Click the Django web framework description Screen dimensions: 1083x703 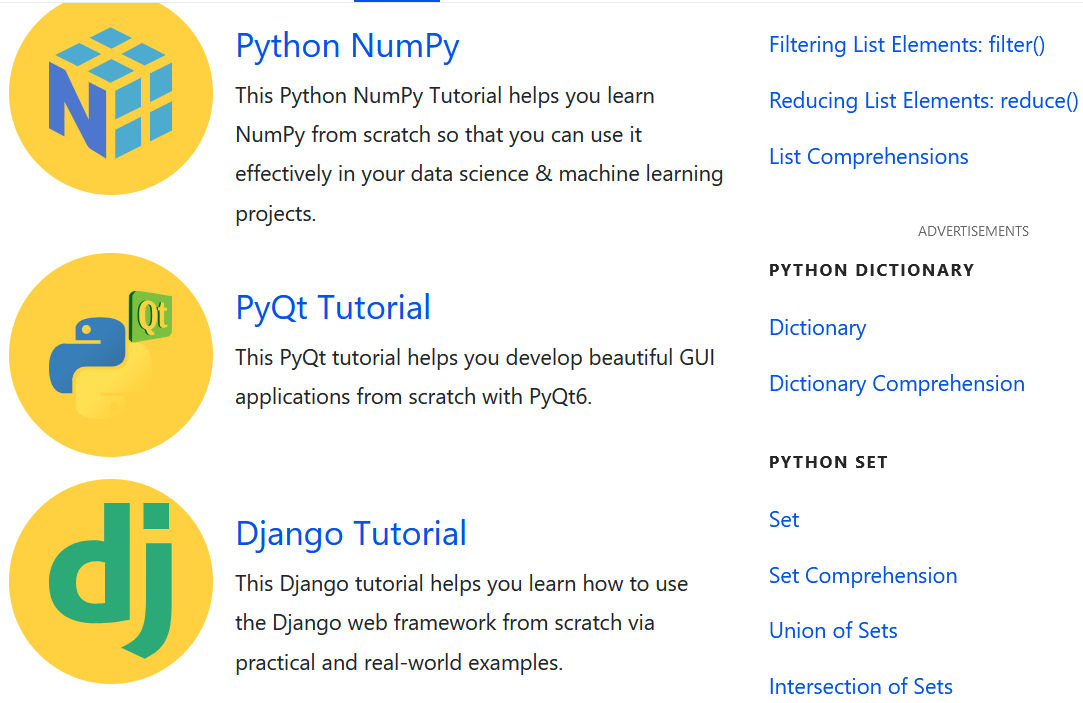click(x=461, y=623)
